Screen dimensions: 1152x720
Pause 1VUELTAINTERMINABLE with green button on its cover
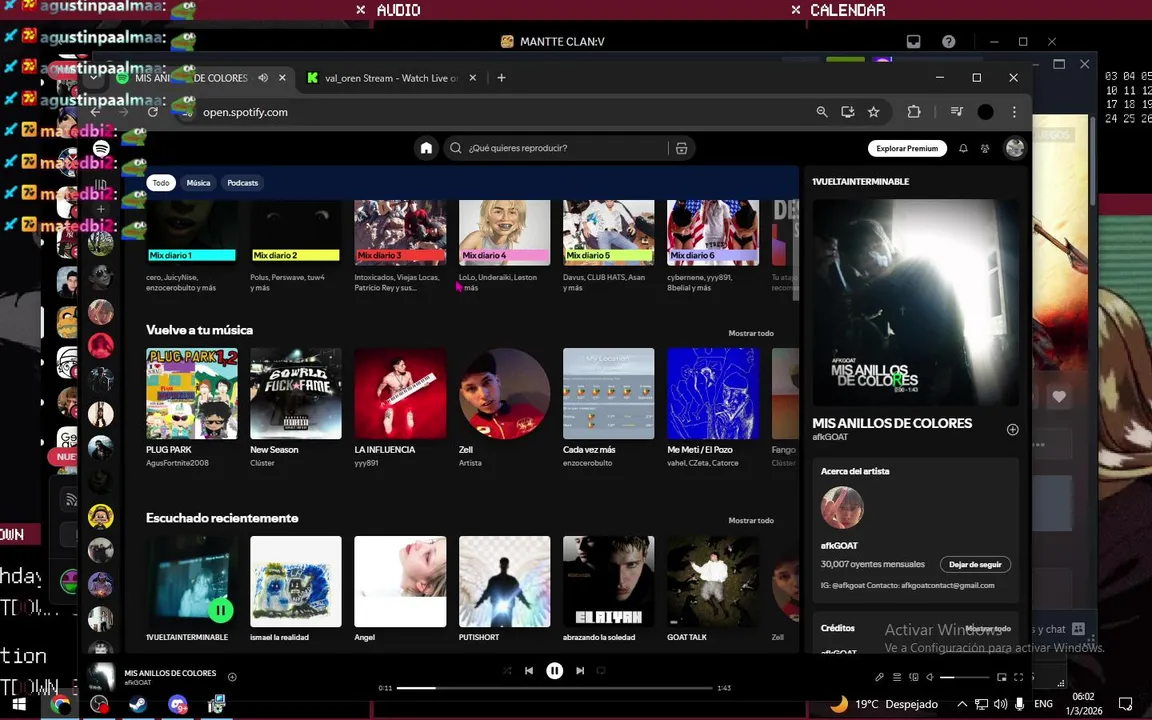(220, 610)
